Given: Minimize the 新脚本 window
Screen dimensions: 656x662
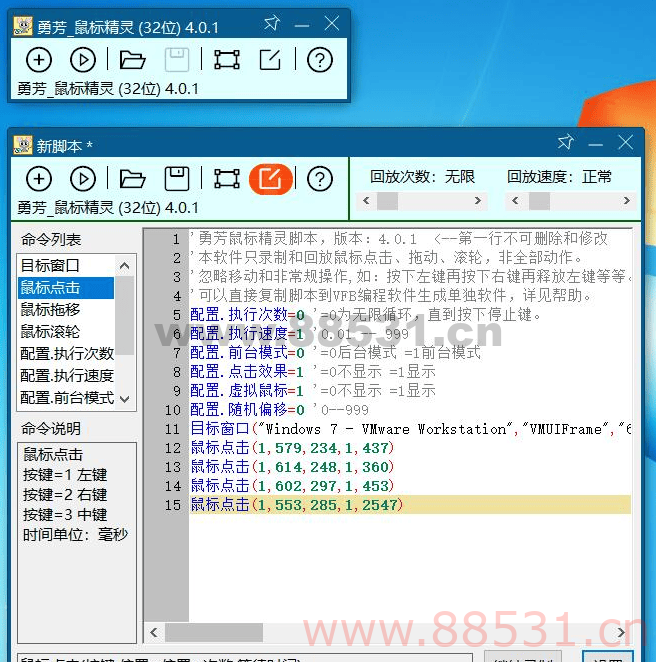Looking at the screenshot, I should [595, 144].
